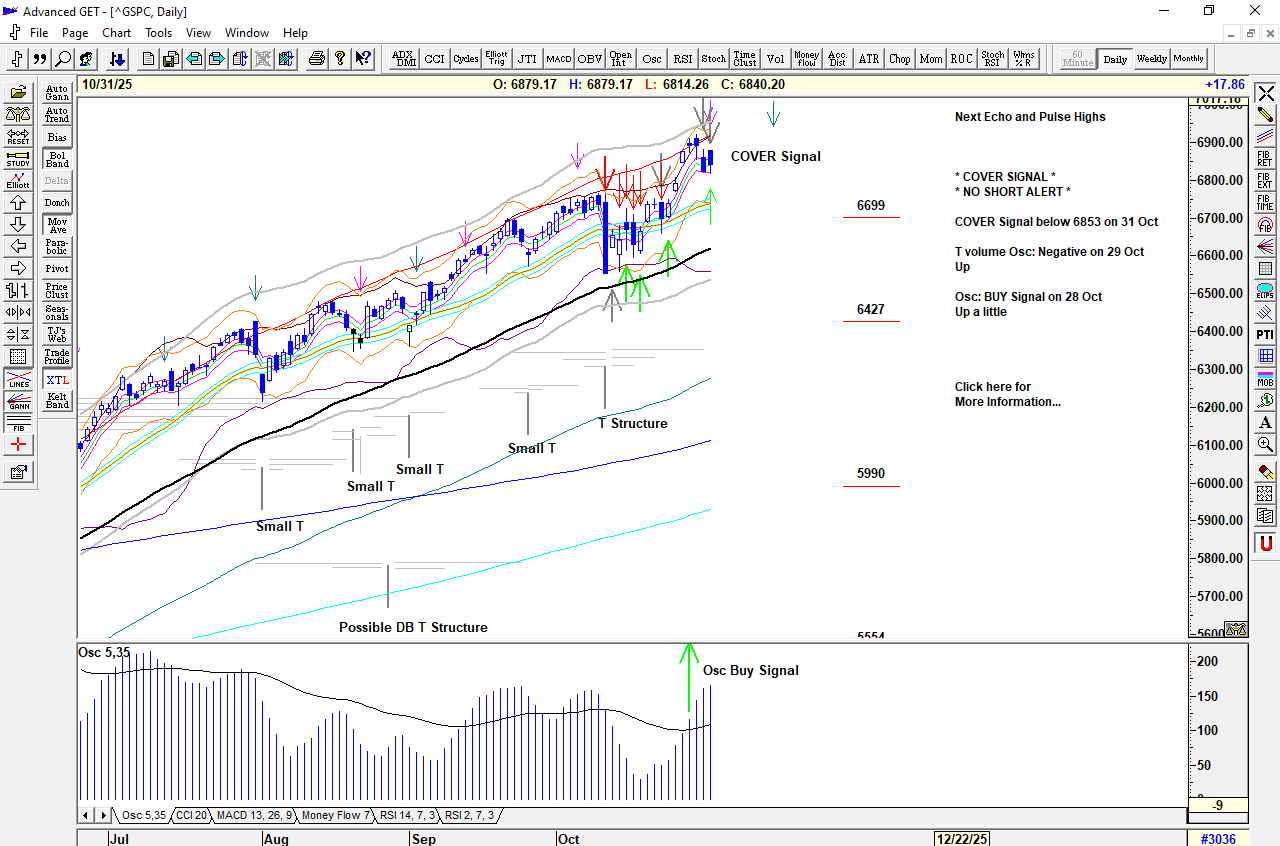Toggle the XTL study button
The width and height of the screenshot is (1280, 846).
[57, 380]
